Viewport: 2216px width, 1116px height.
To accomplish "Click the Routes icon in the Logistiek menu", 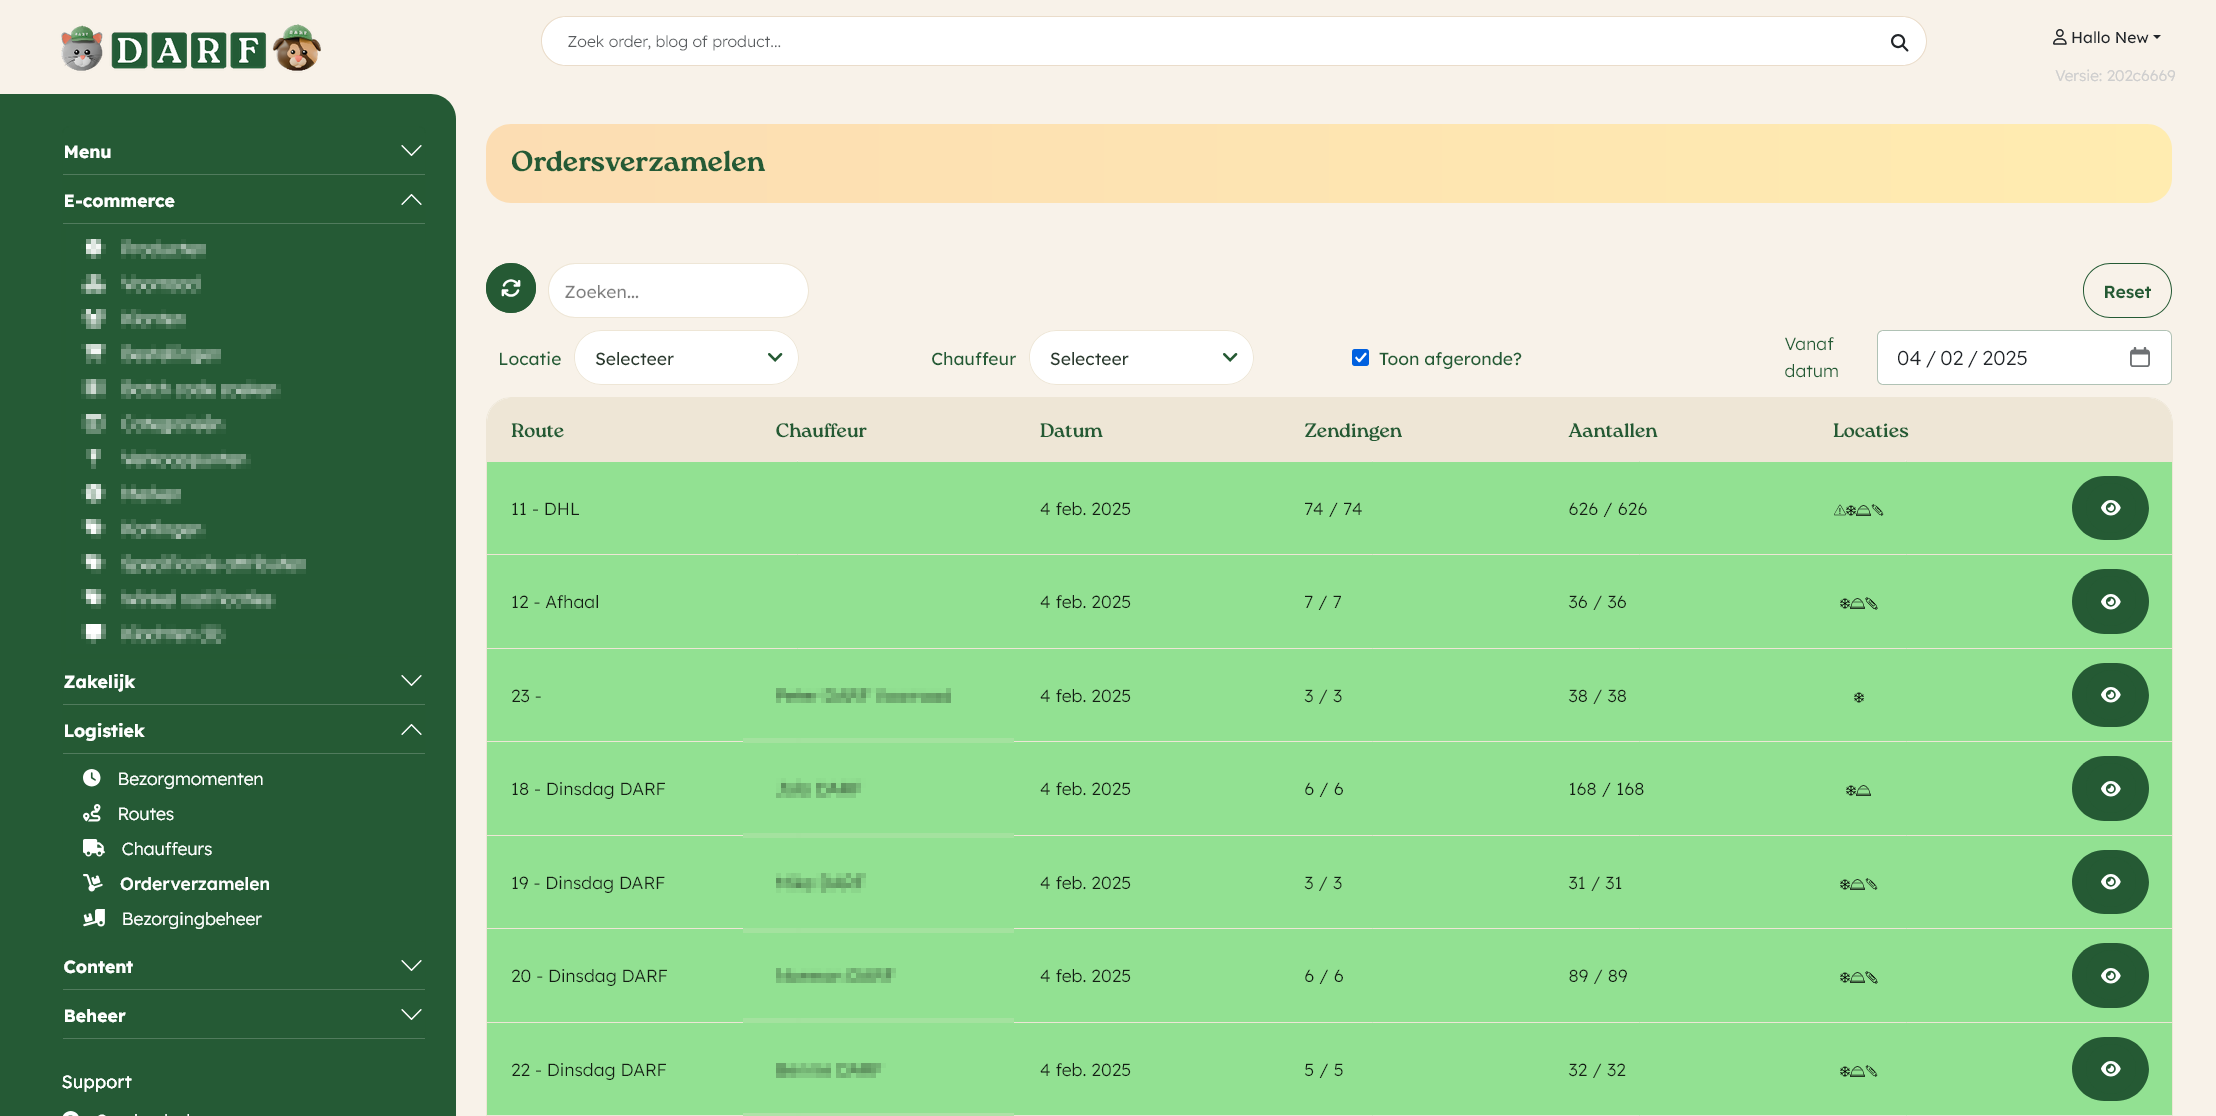I will coord(92,813).
